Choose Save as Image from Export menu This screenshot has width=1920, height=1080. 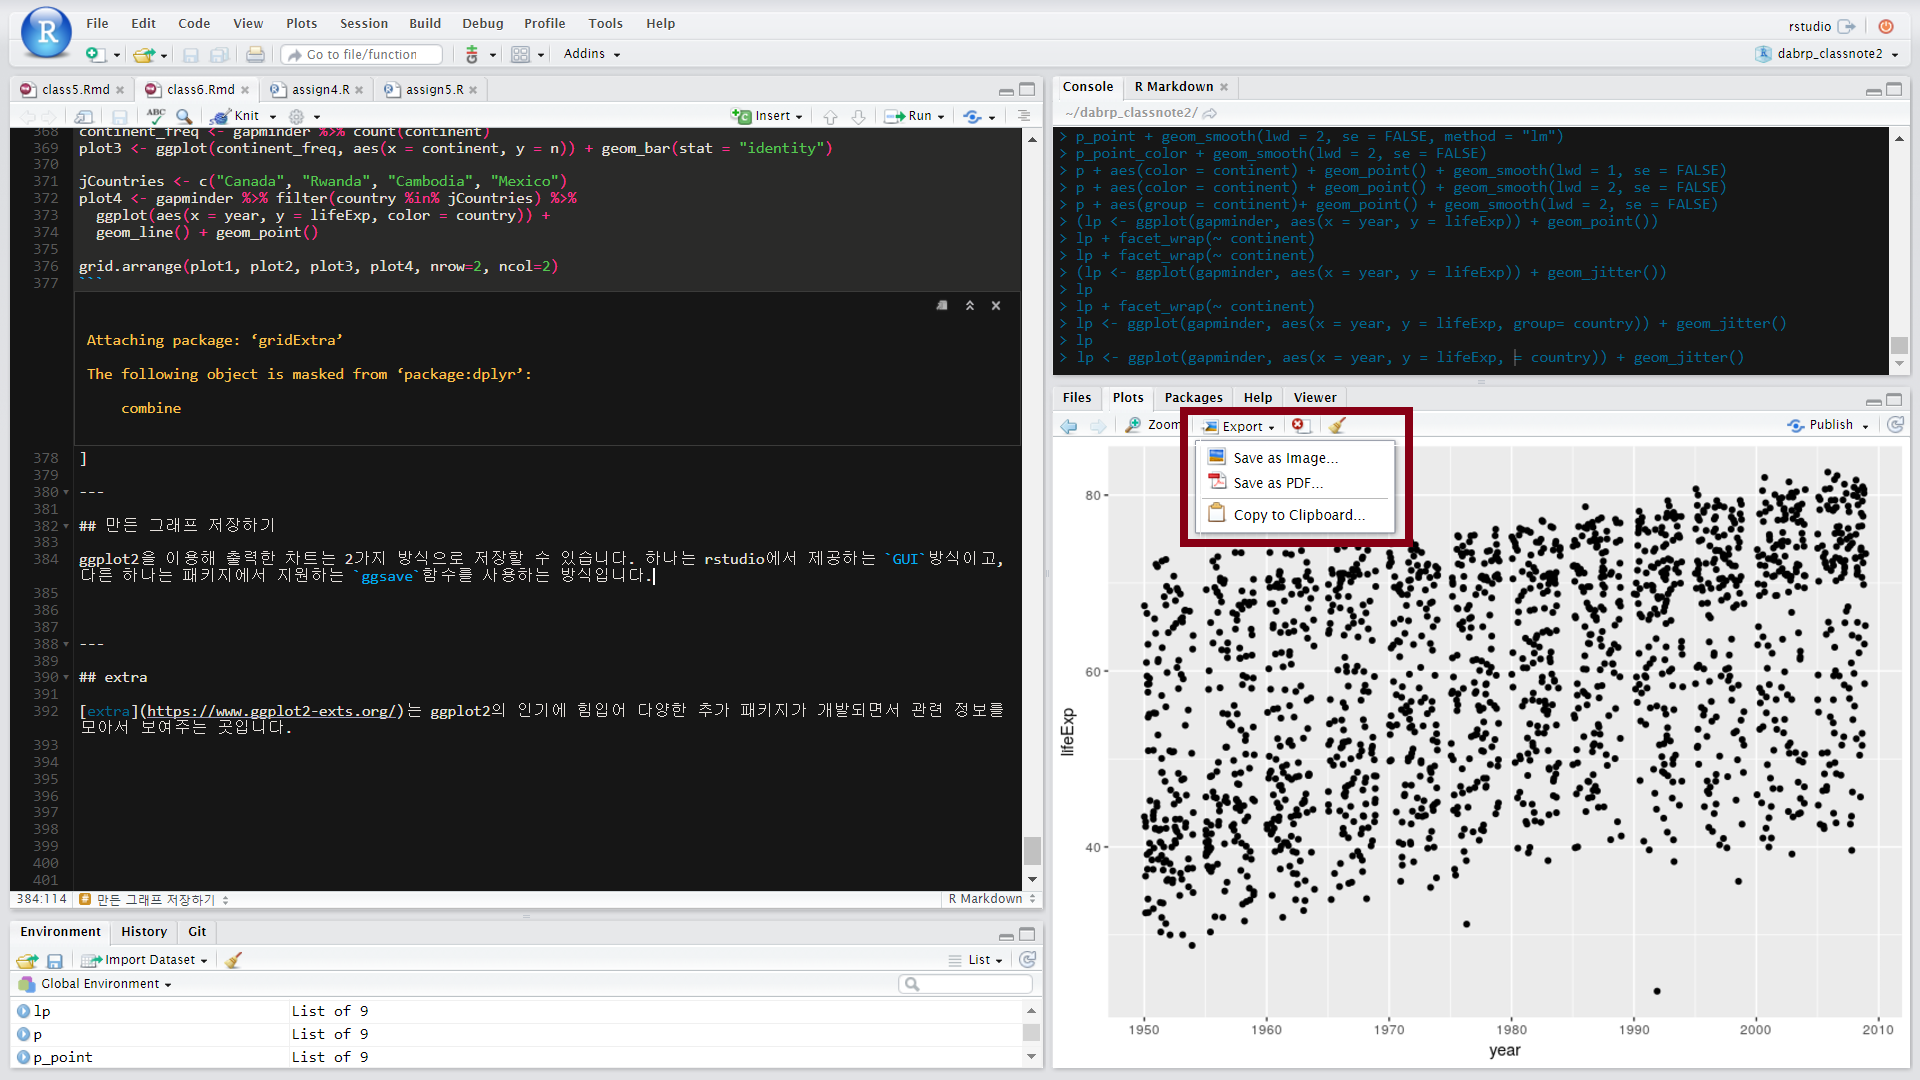point(1284,458)
